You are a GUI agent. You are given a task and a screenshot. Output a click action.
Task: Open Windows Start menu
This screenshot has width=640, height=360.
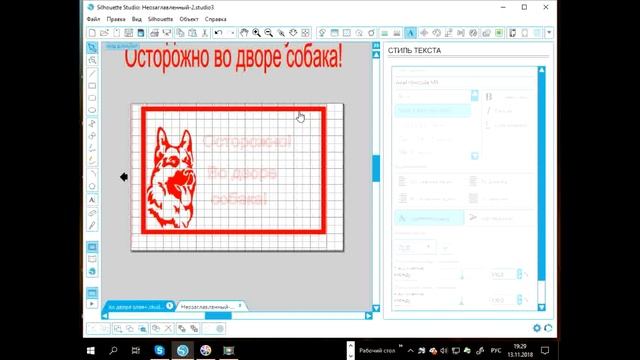(x=91, y=351)
